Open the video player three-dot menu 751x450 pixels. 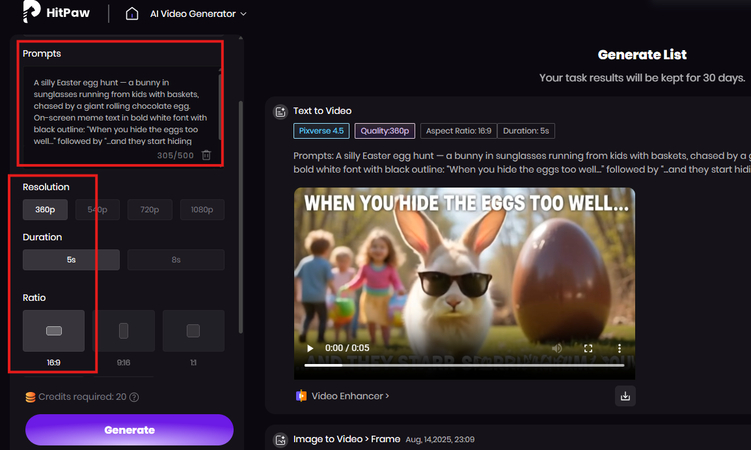point(619,348)
